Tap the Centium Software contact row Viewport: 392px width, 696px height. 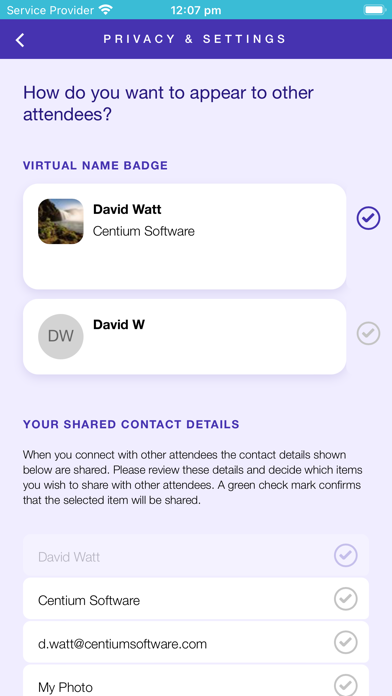(196, 598)
